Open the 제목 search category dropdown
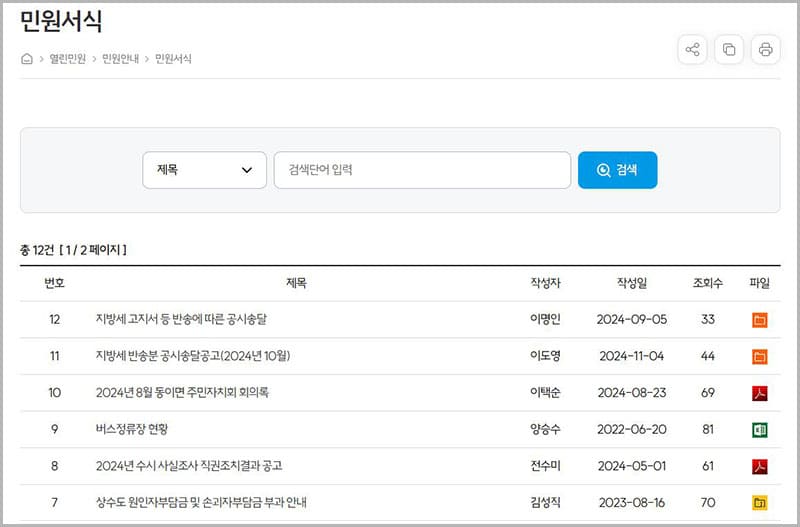This screenshot has height=527, width=800. pyautogui.click(x=204, y=170)
